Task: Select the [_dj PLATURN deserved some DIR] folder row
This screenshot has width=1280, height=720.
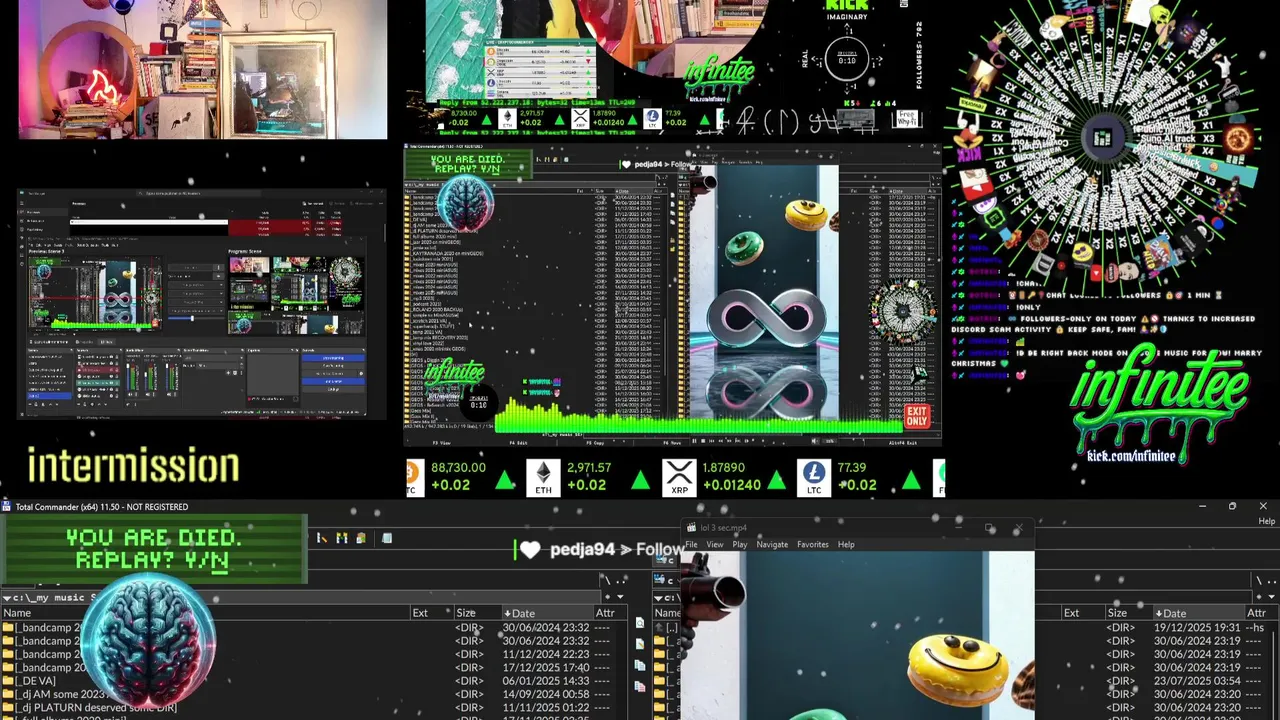Action: tap(315, 708)
